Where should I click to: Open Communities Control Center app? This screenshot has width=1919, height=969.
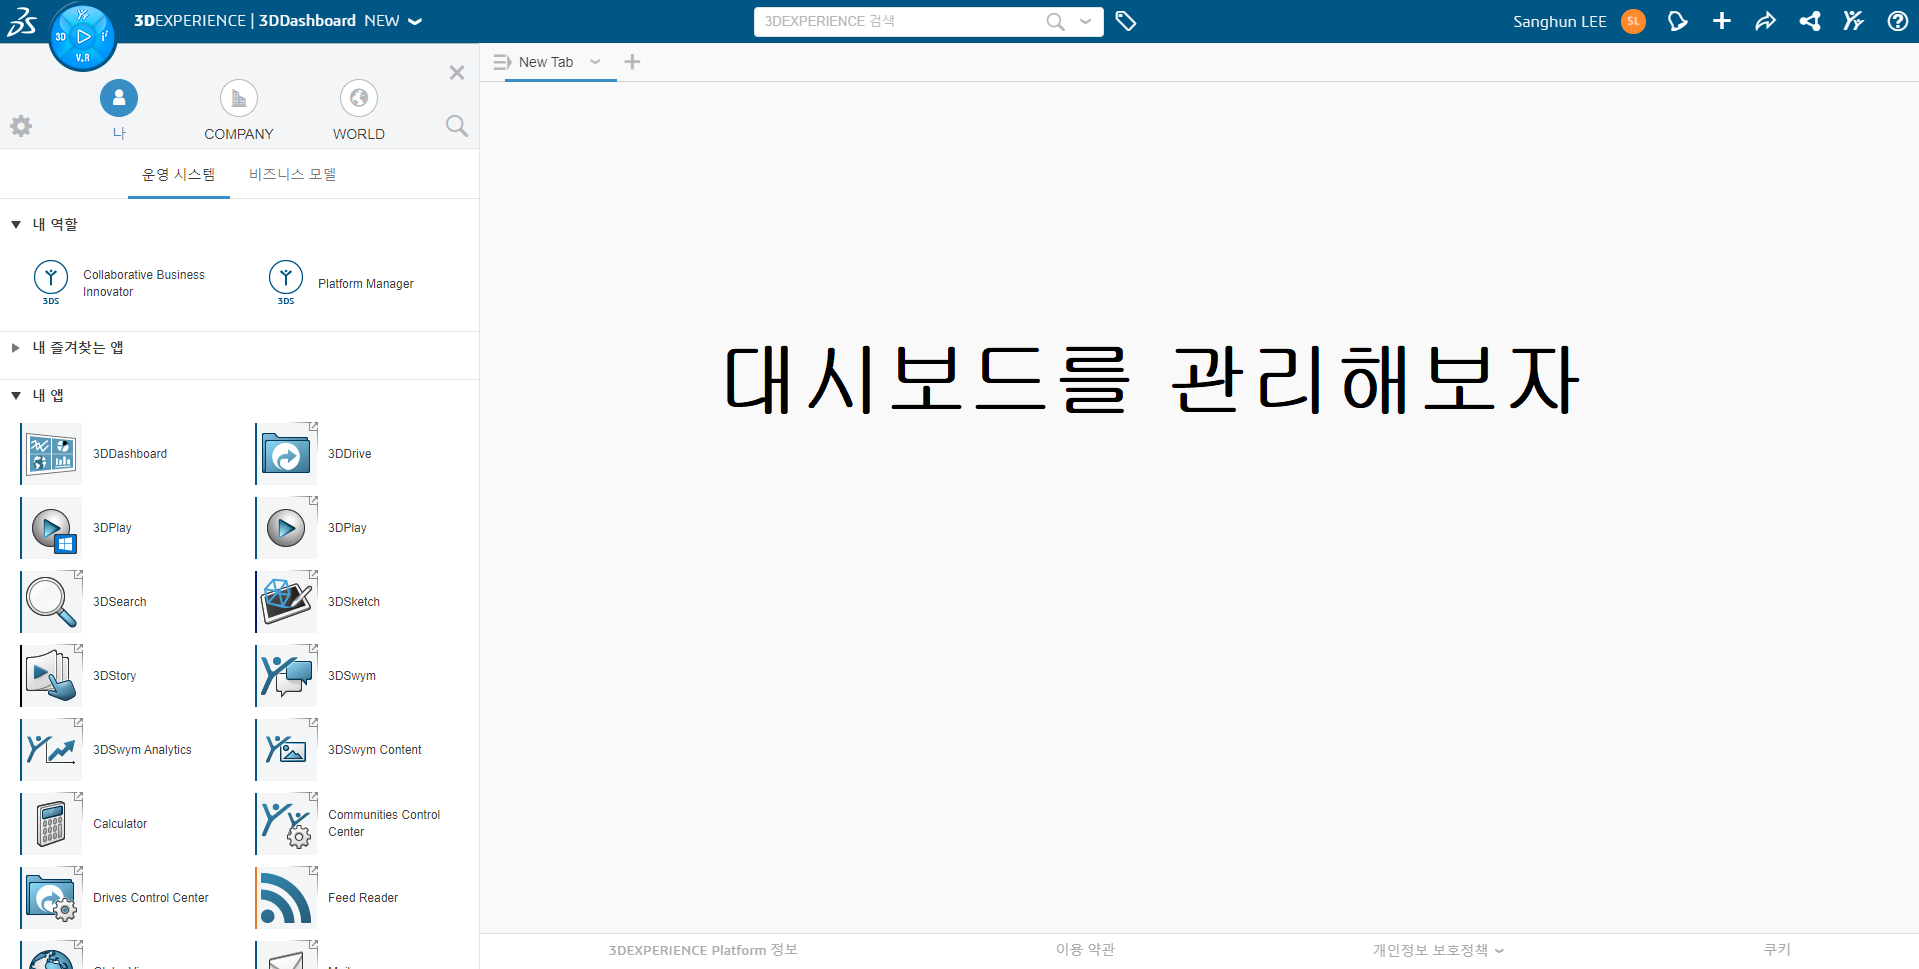click(286, 824)
